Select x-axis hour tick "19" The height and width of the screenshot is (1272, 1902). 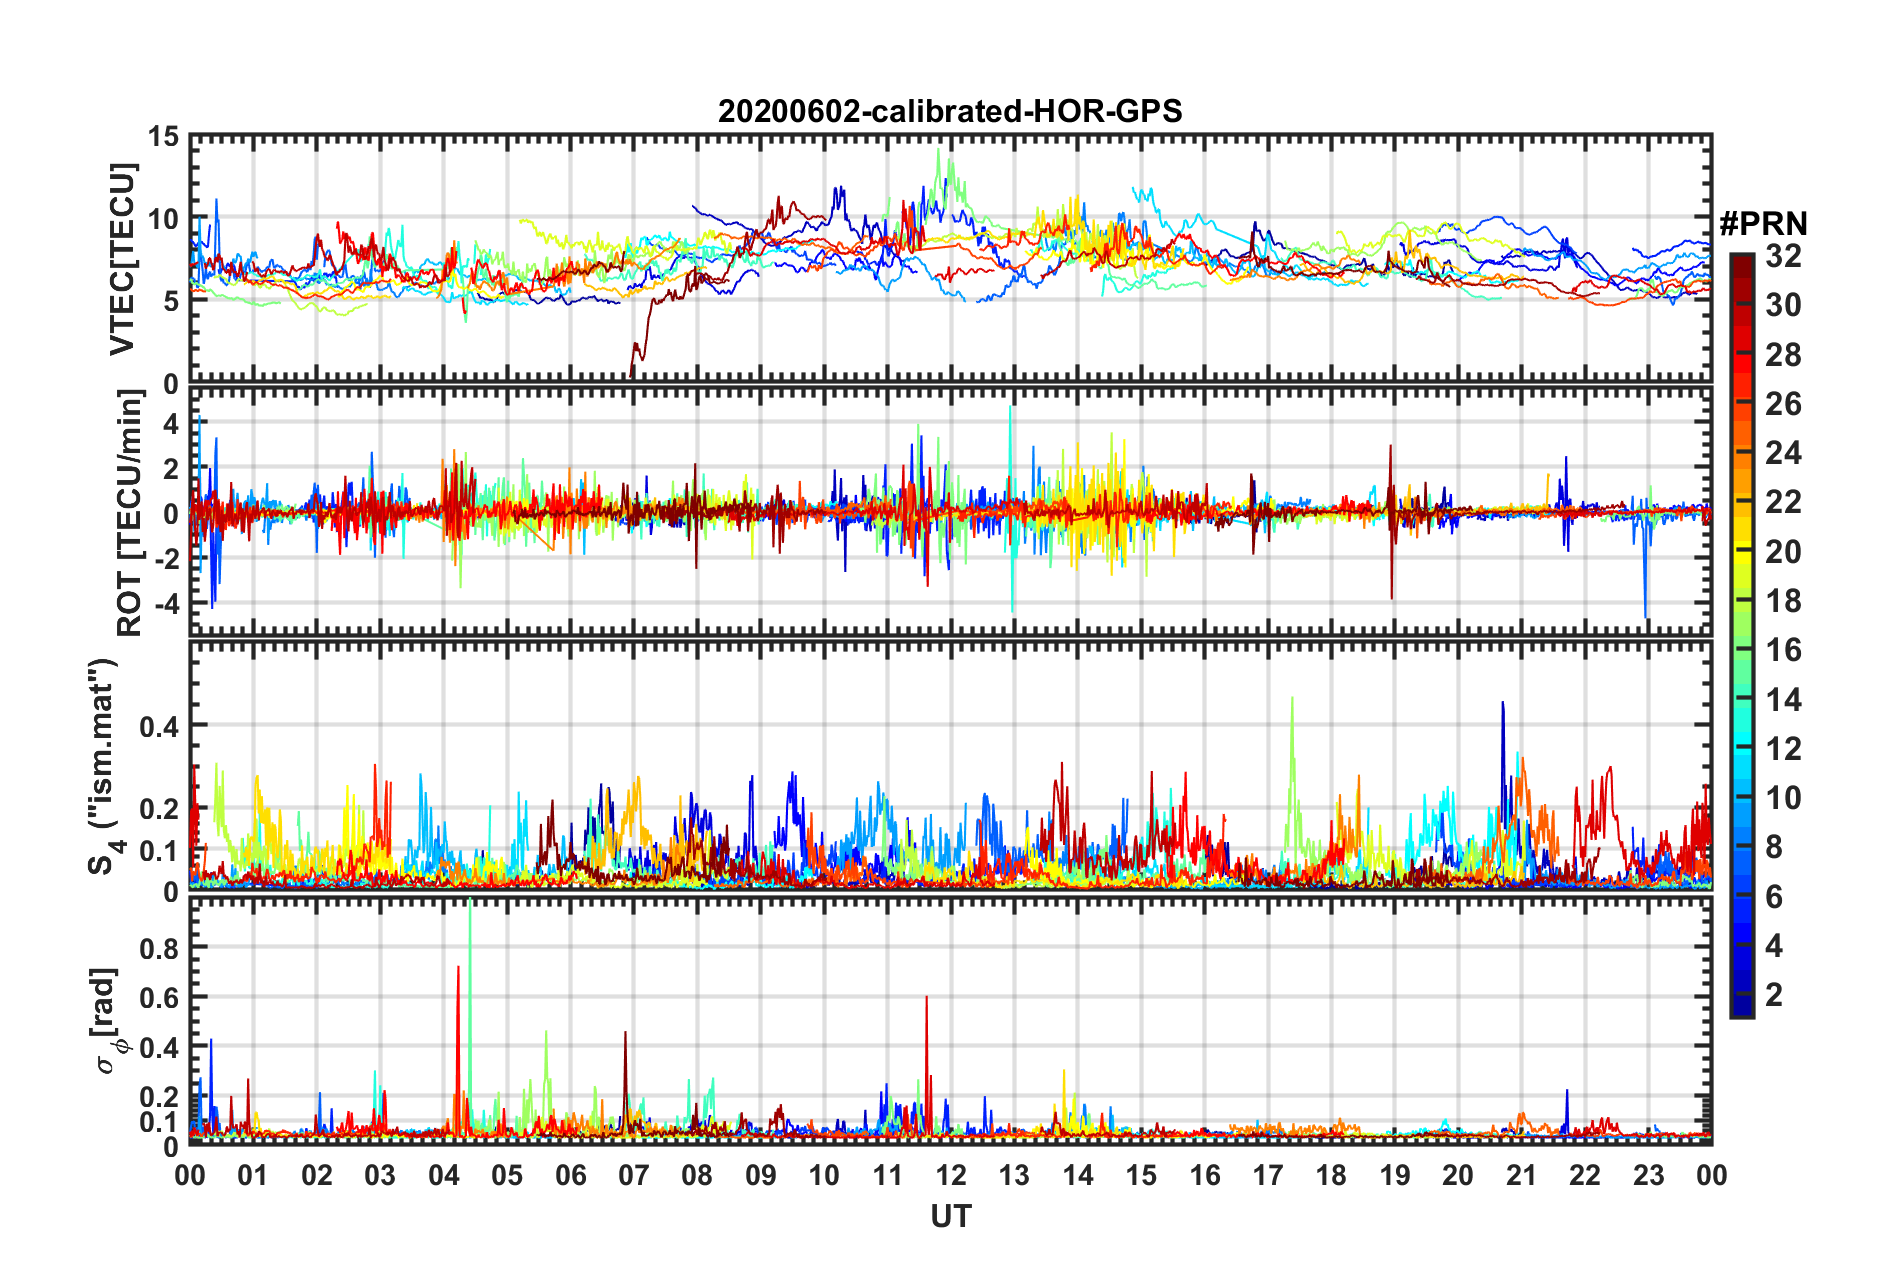1395,1175
